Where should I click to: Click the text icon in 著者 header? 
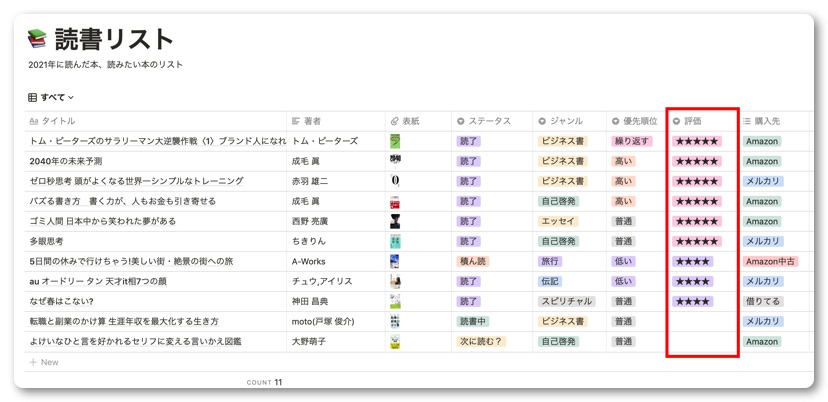coord(296,121)
